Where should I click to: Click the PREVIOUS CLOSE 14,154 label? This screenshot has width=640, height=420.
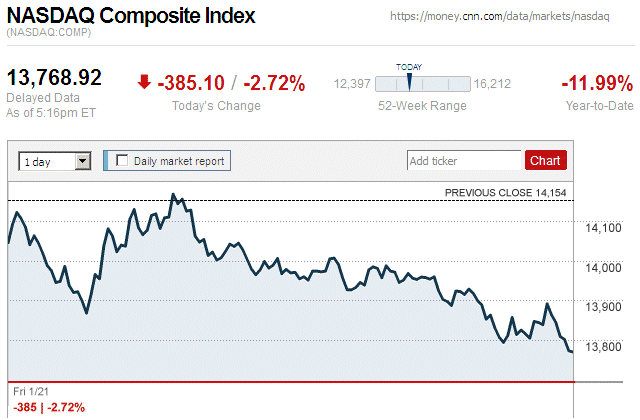pyautogui.click(x=506, y=192)
